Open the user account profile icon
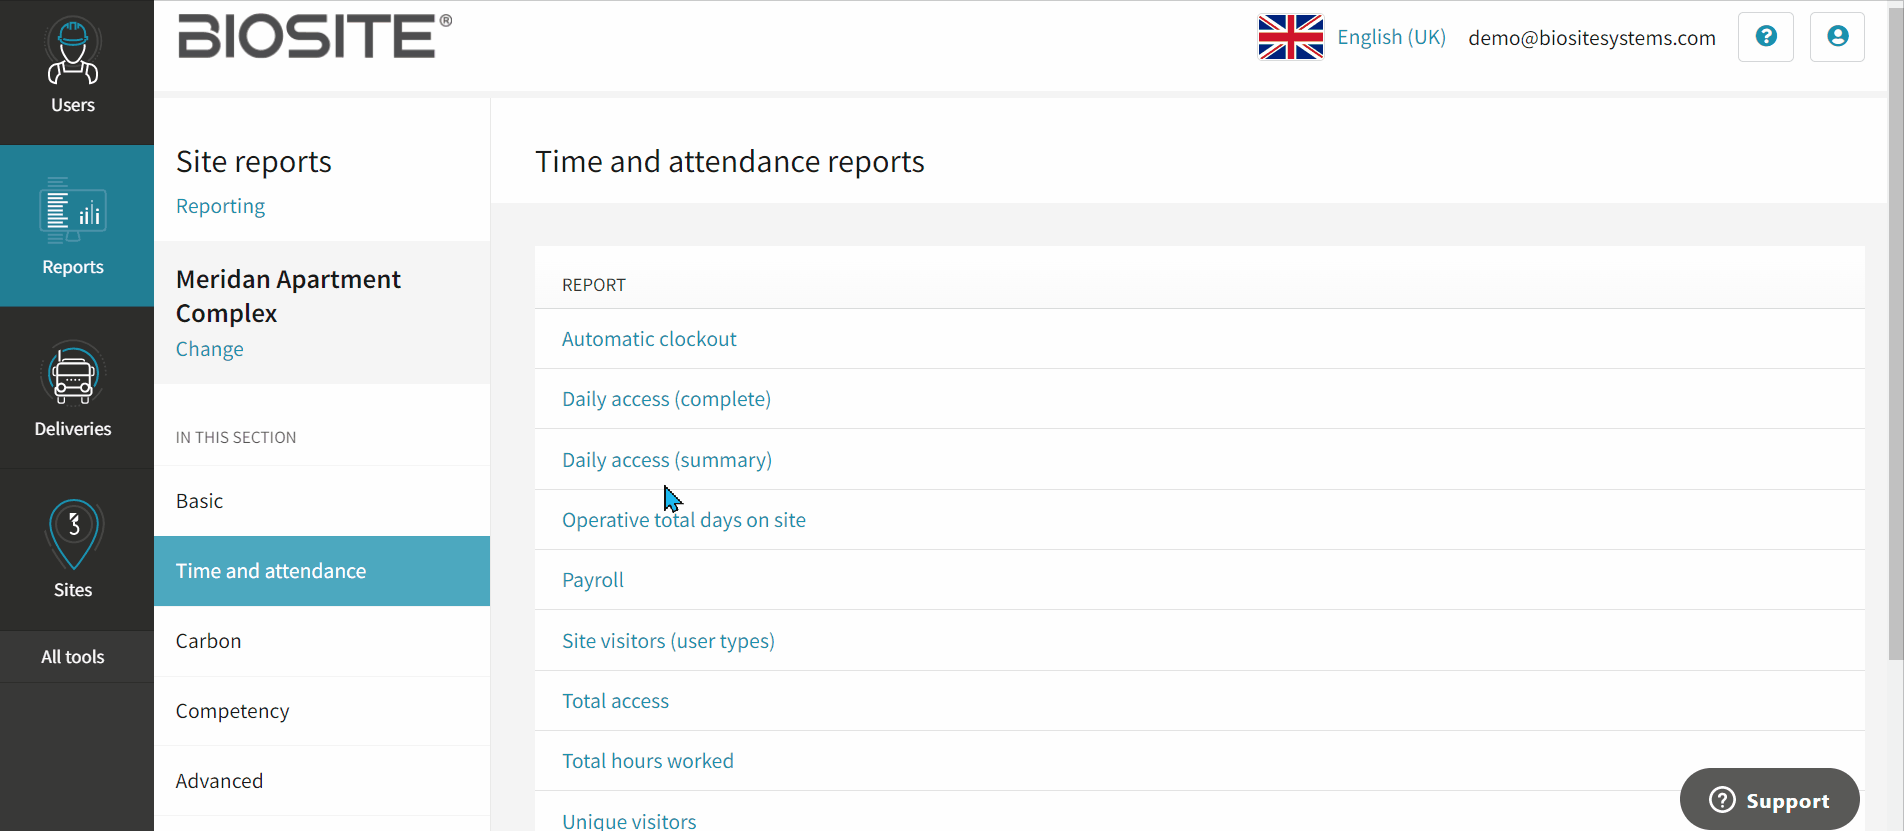 pos(1837,37)
